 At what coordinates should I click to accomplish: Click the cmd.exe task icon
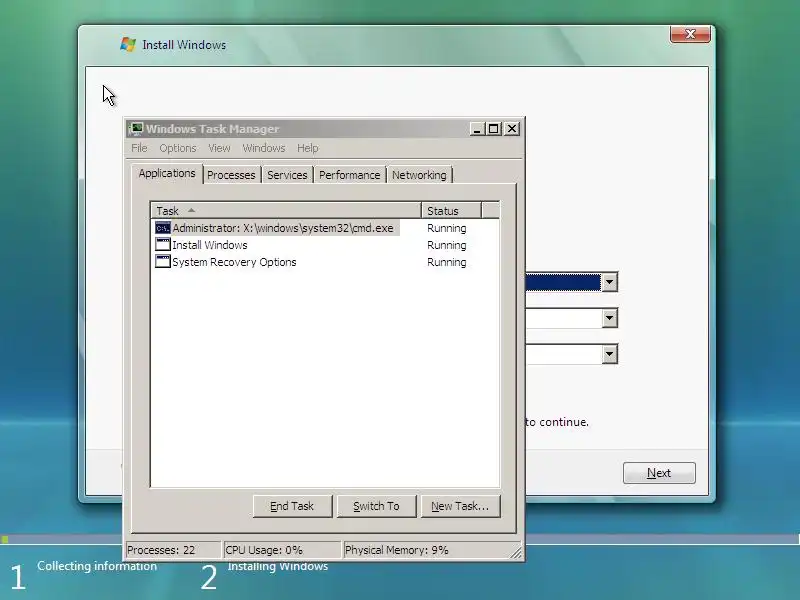click(x=163, y=228)
